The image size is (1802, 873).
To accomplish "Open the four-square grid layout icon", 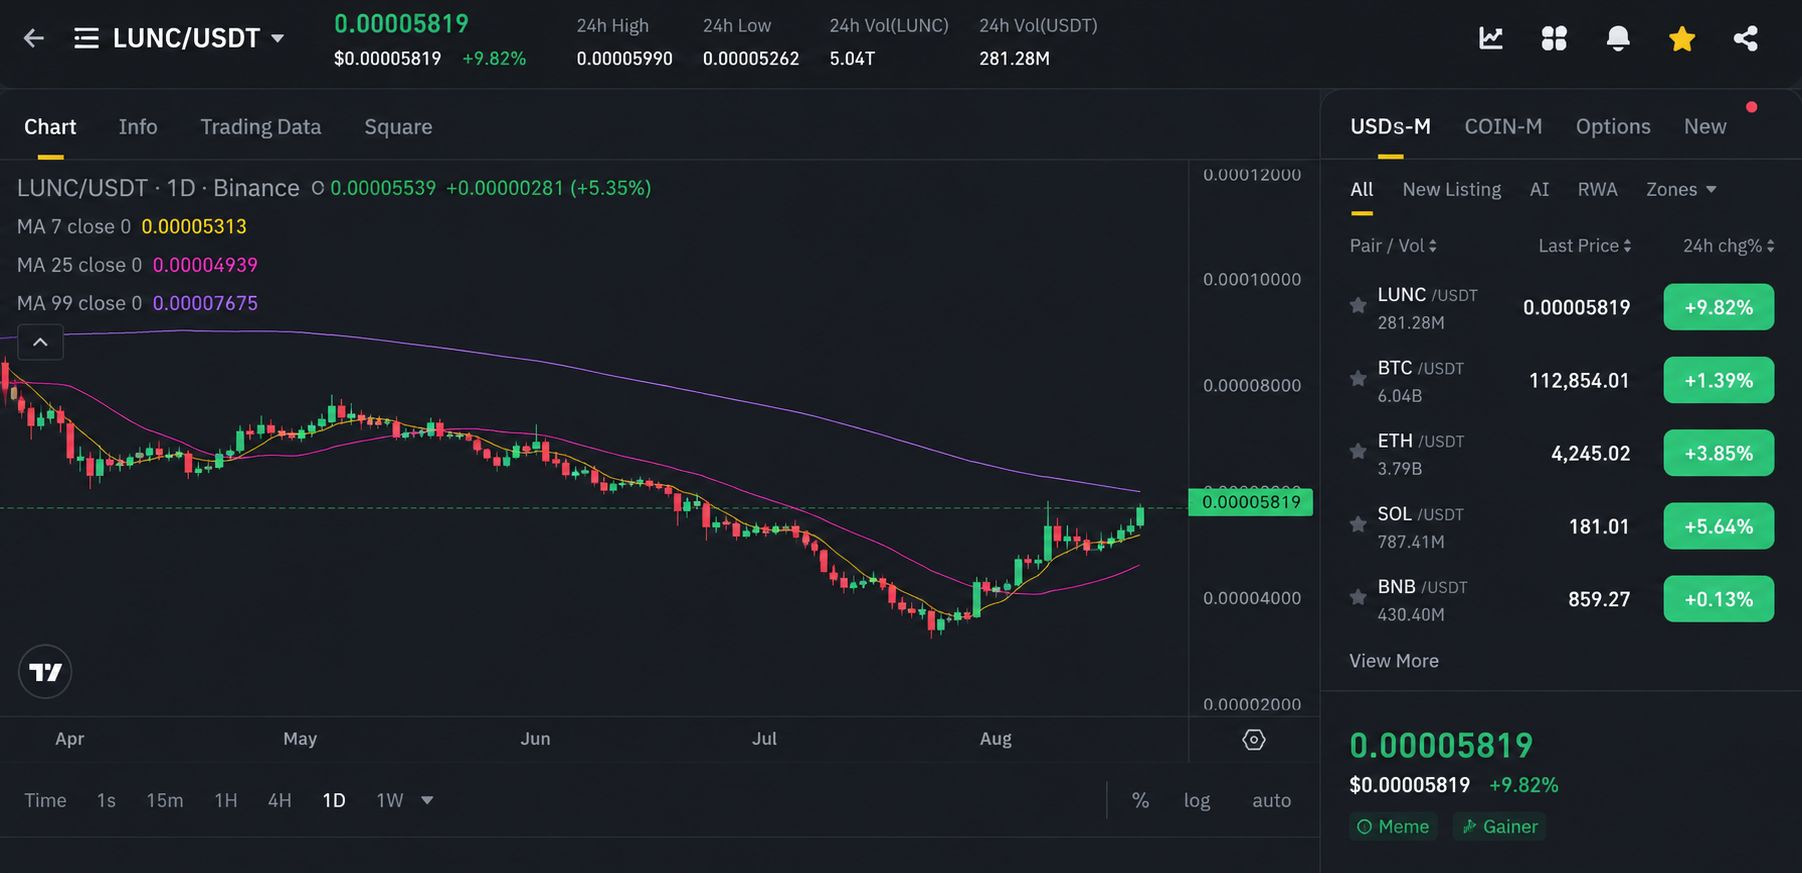I will click(1554, 39).
